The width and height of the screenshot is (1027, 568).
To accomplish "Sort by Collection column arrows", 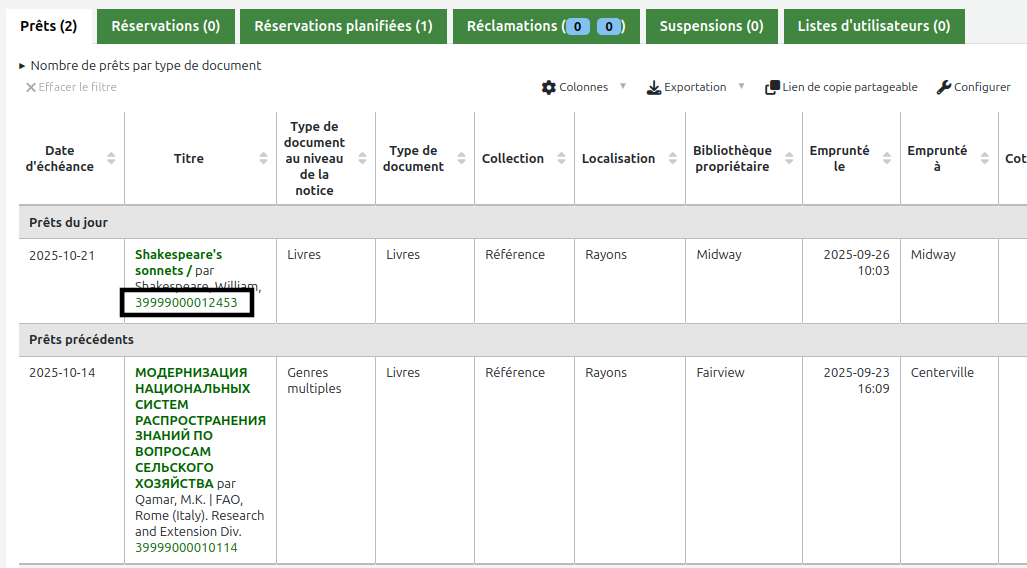I will pos(561,158).
